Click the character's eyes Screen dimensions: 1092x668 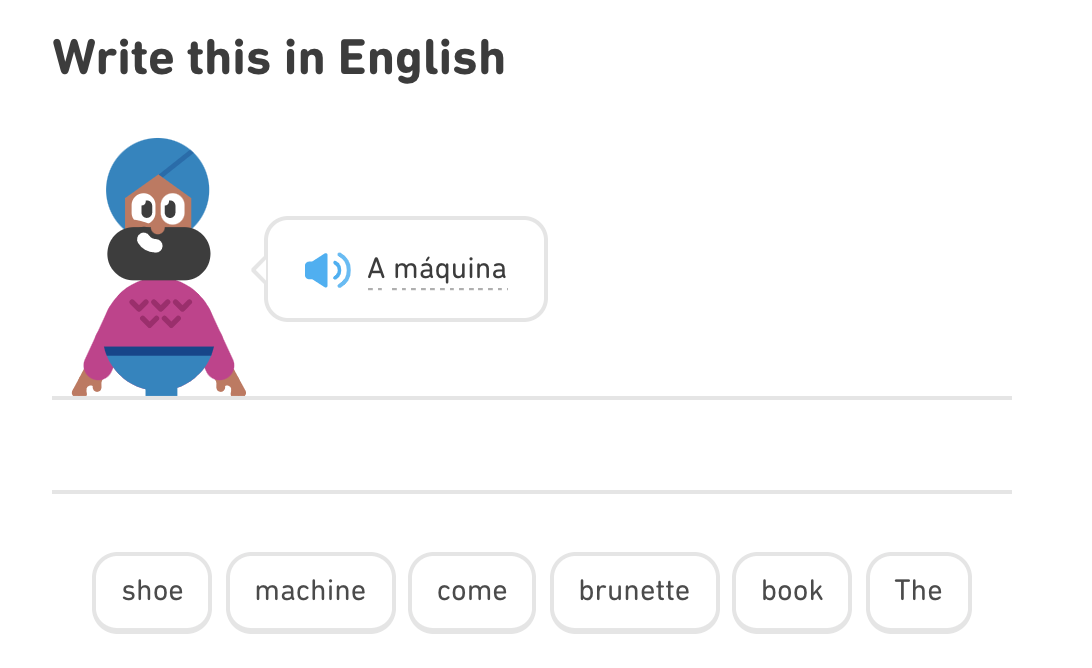coord(158,208)
